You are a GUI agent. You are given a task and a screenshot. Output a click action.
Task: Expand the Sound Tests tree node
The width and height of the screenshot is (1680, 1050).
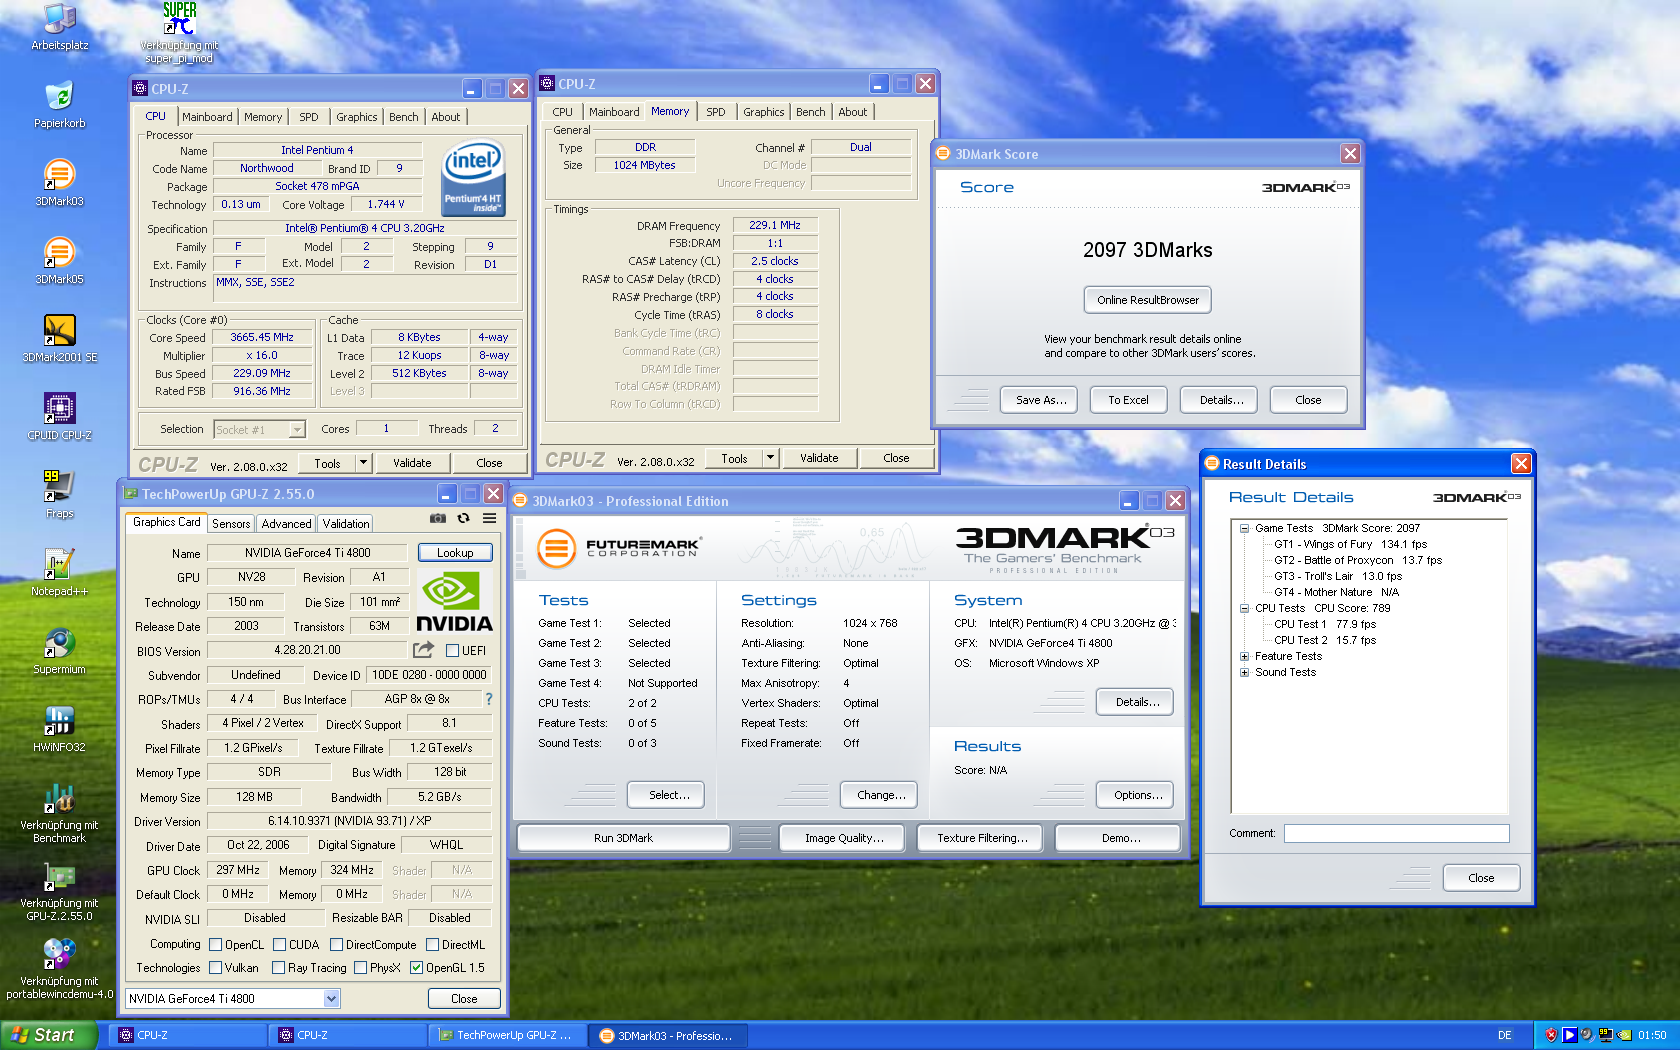1244,672
